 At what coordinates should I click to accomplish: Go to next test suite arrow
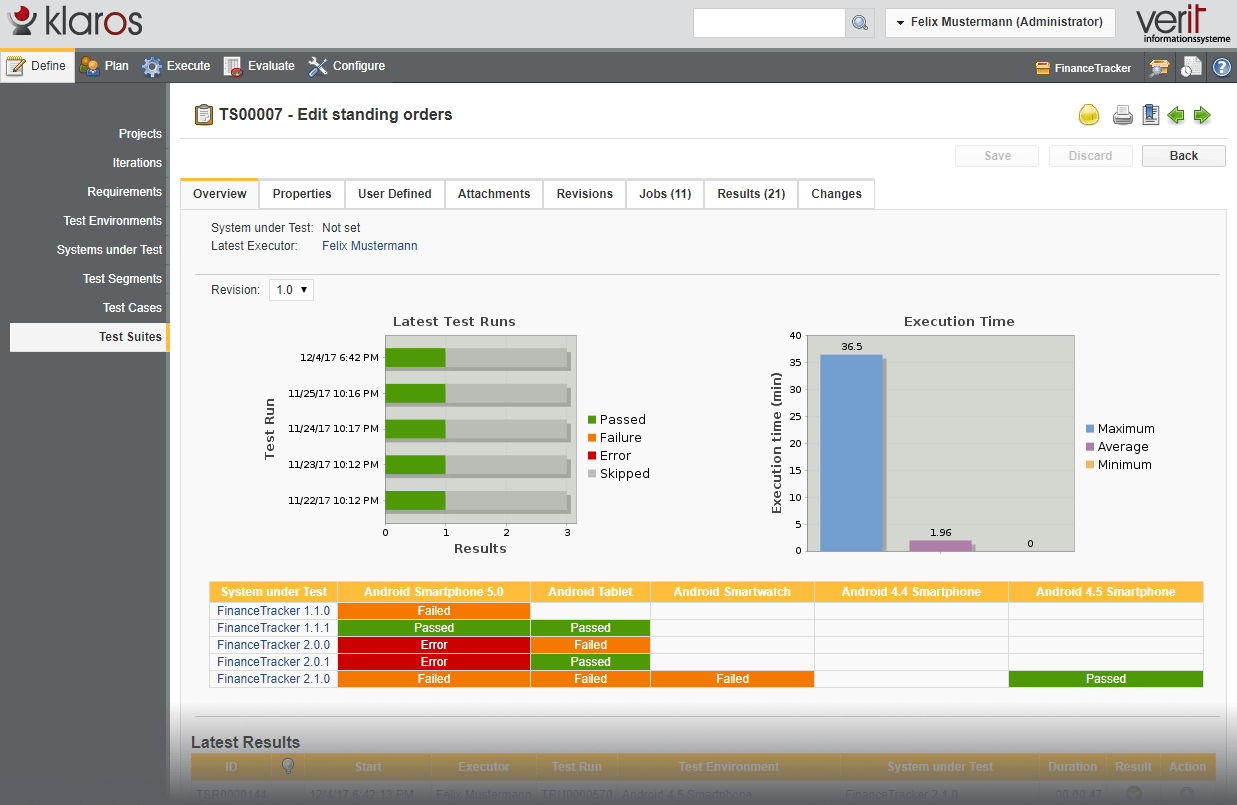pyautogui.click(x=1202, y=115)
